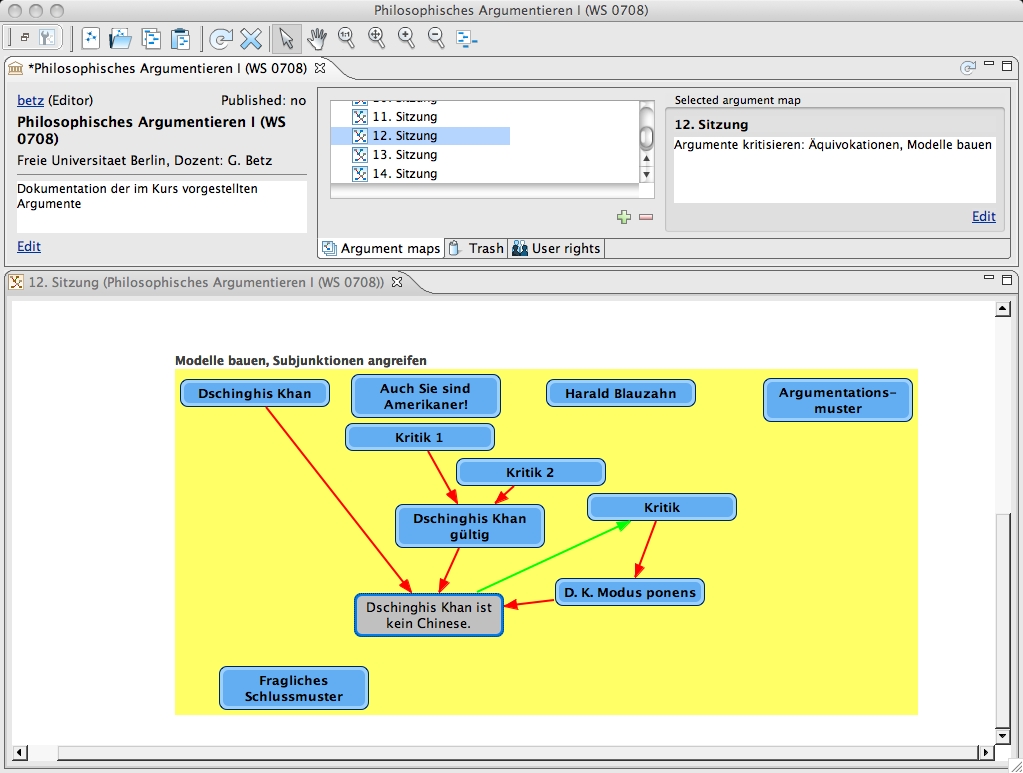Close the 12. Sitzung map editor tab
The image size is (1023, 773).
click(x=397, y=282)
